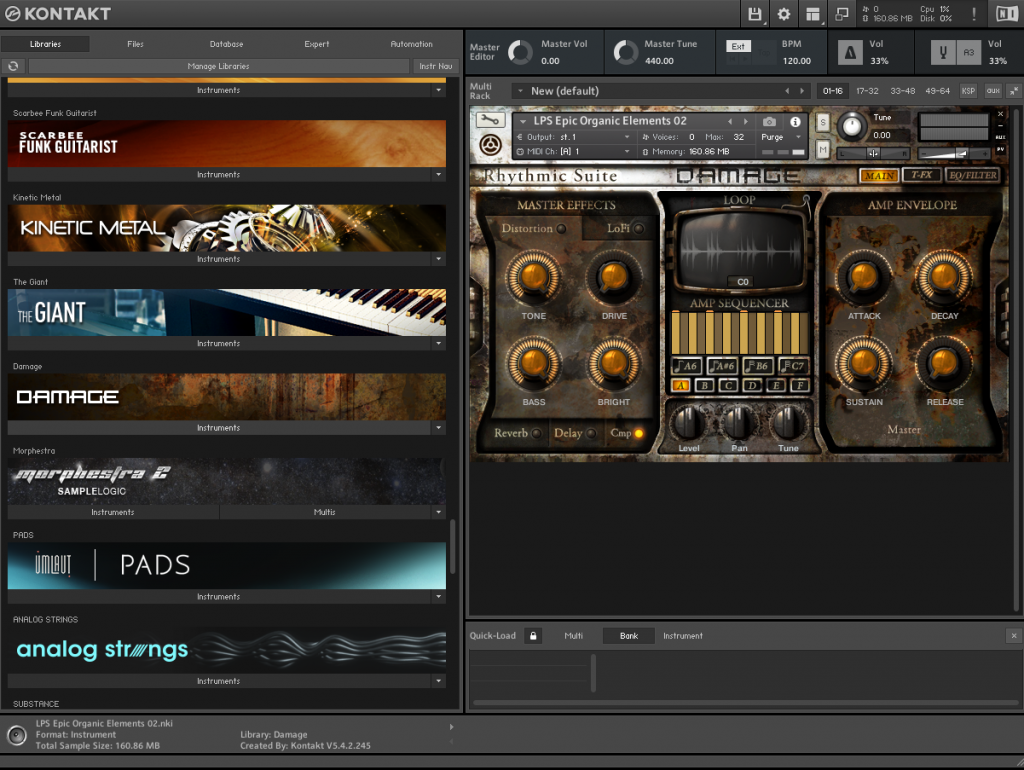The width and height of the screenshot is (1024, 770).
Task: Open Kontakt options with the gear icon
Action: [x=783, y=14]
